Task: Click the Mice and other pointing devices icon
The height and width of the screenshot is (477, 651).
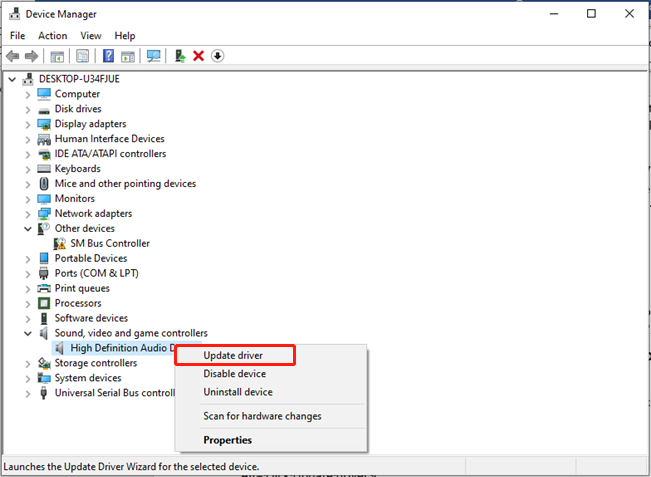Action: click(x=44, y=183)
